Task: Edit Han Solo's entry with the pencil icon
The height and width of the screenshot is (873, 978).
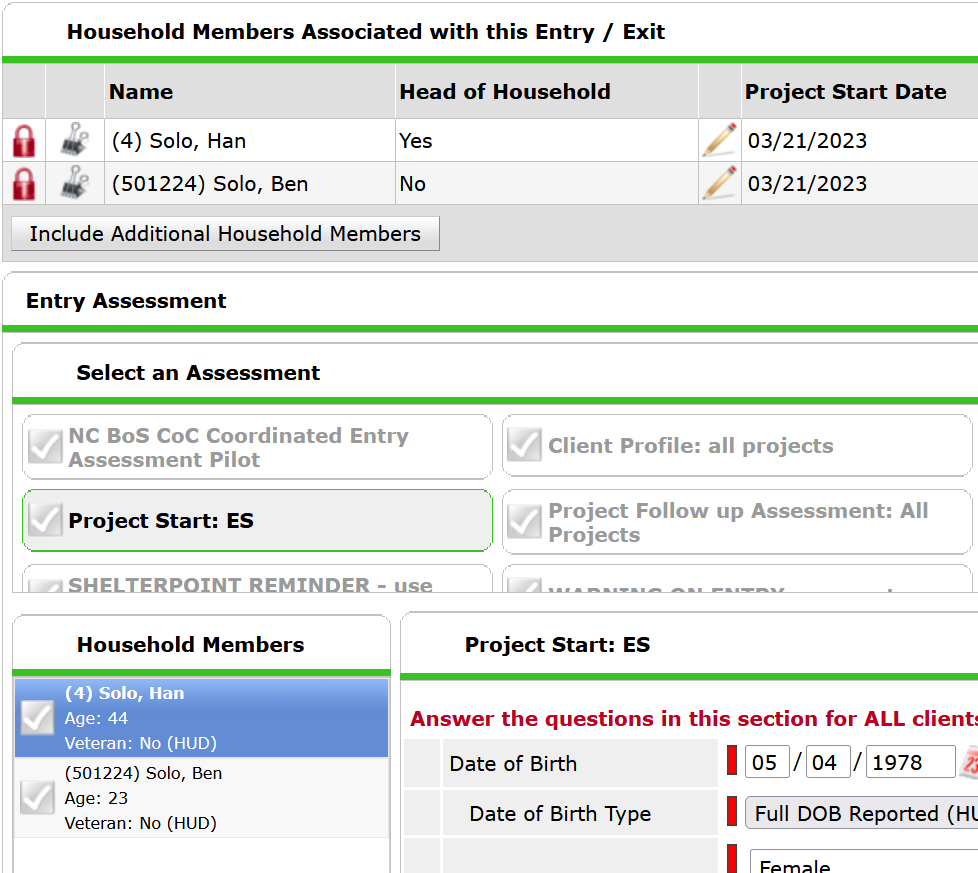Action: [718, 140]
